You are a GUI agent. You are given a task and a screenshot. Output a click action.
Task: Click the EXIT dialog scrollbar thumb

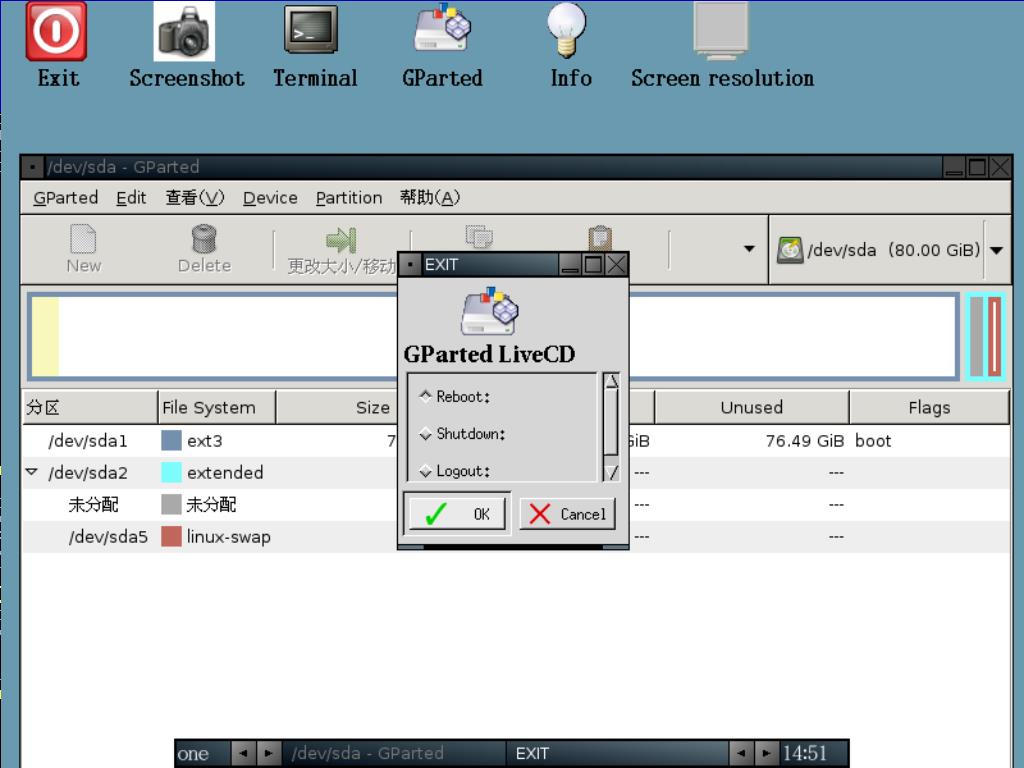point(611,422)
